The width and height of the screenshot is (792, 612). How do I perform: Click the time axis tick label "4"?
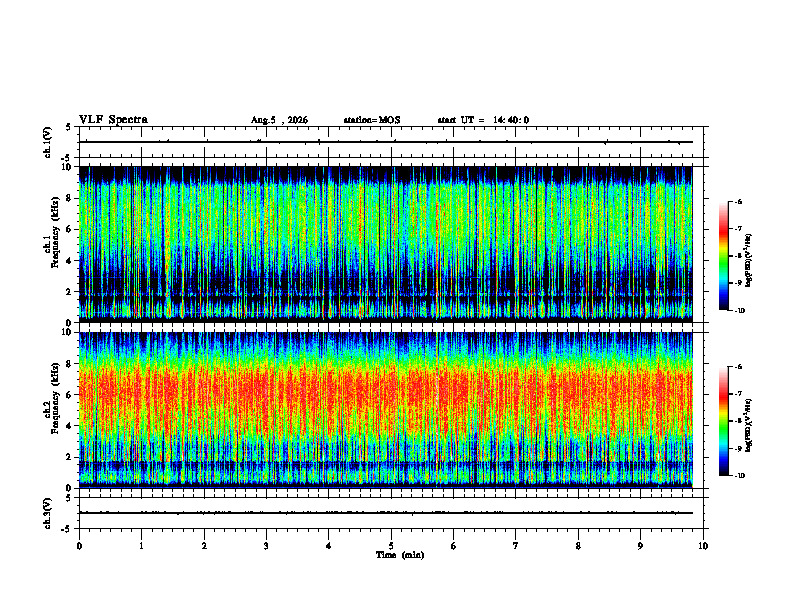[x=329, y=546]
